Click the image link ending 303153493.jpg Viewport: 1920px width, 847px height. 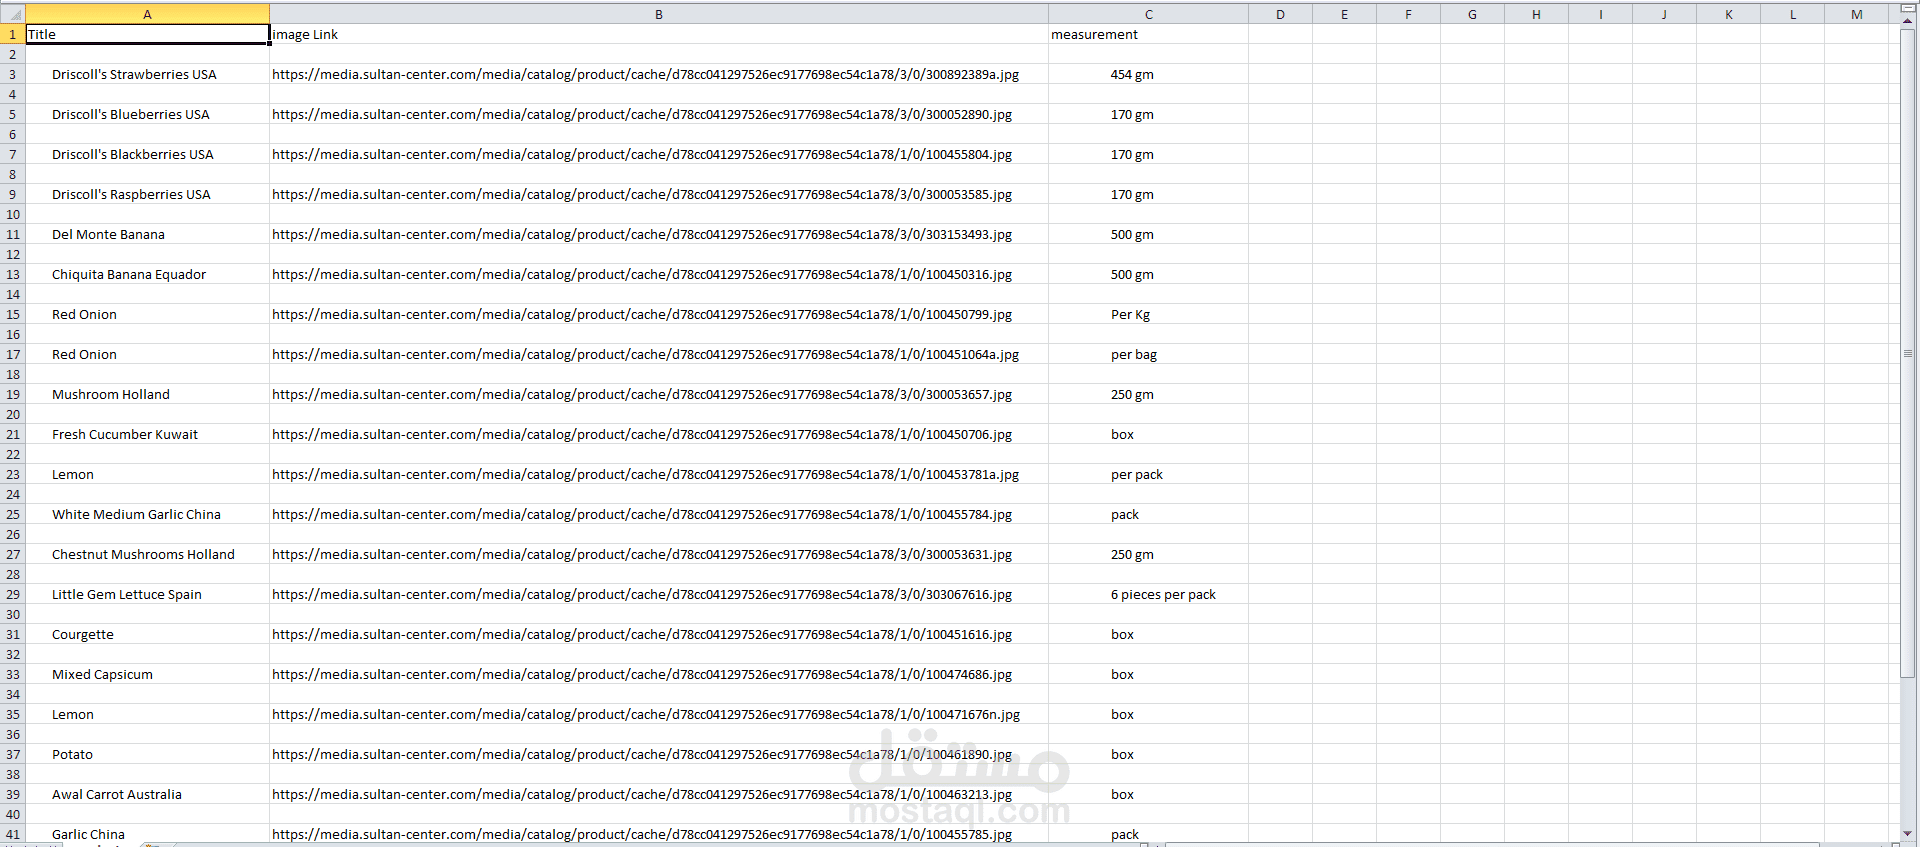click(x=642, y=234)
